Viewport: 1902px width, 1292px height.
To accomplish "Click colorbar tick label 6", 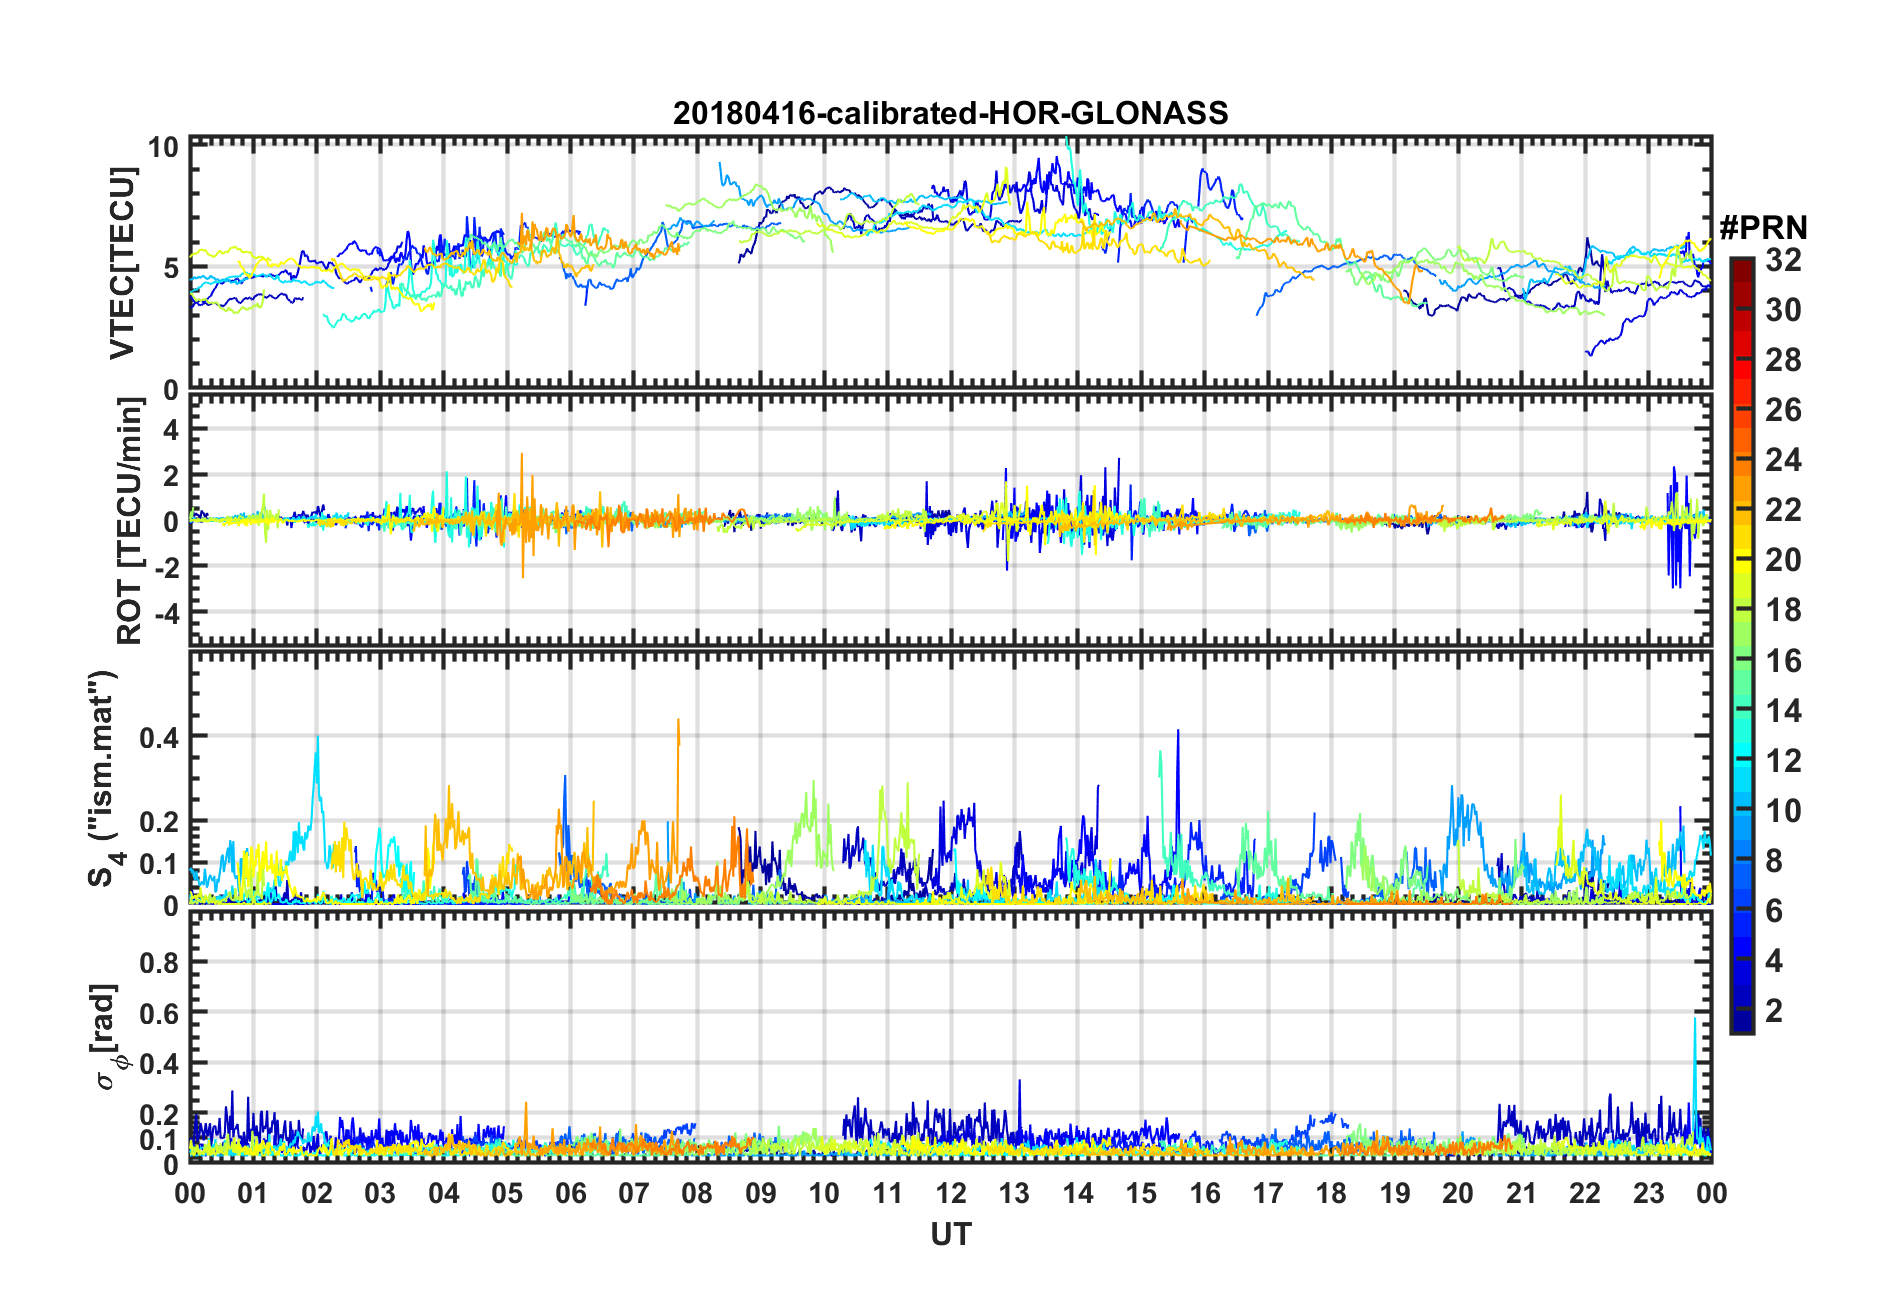I will [x=1774, y=911].
